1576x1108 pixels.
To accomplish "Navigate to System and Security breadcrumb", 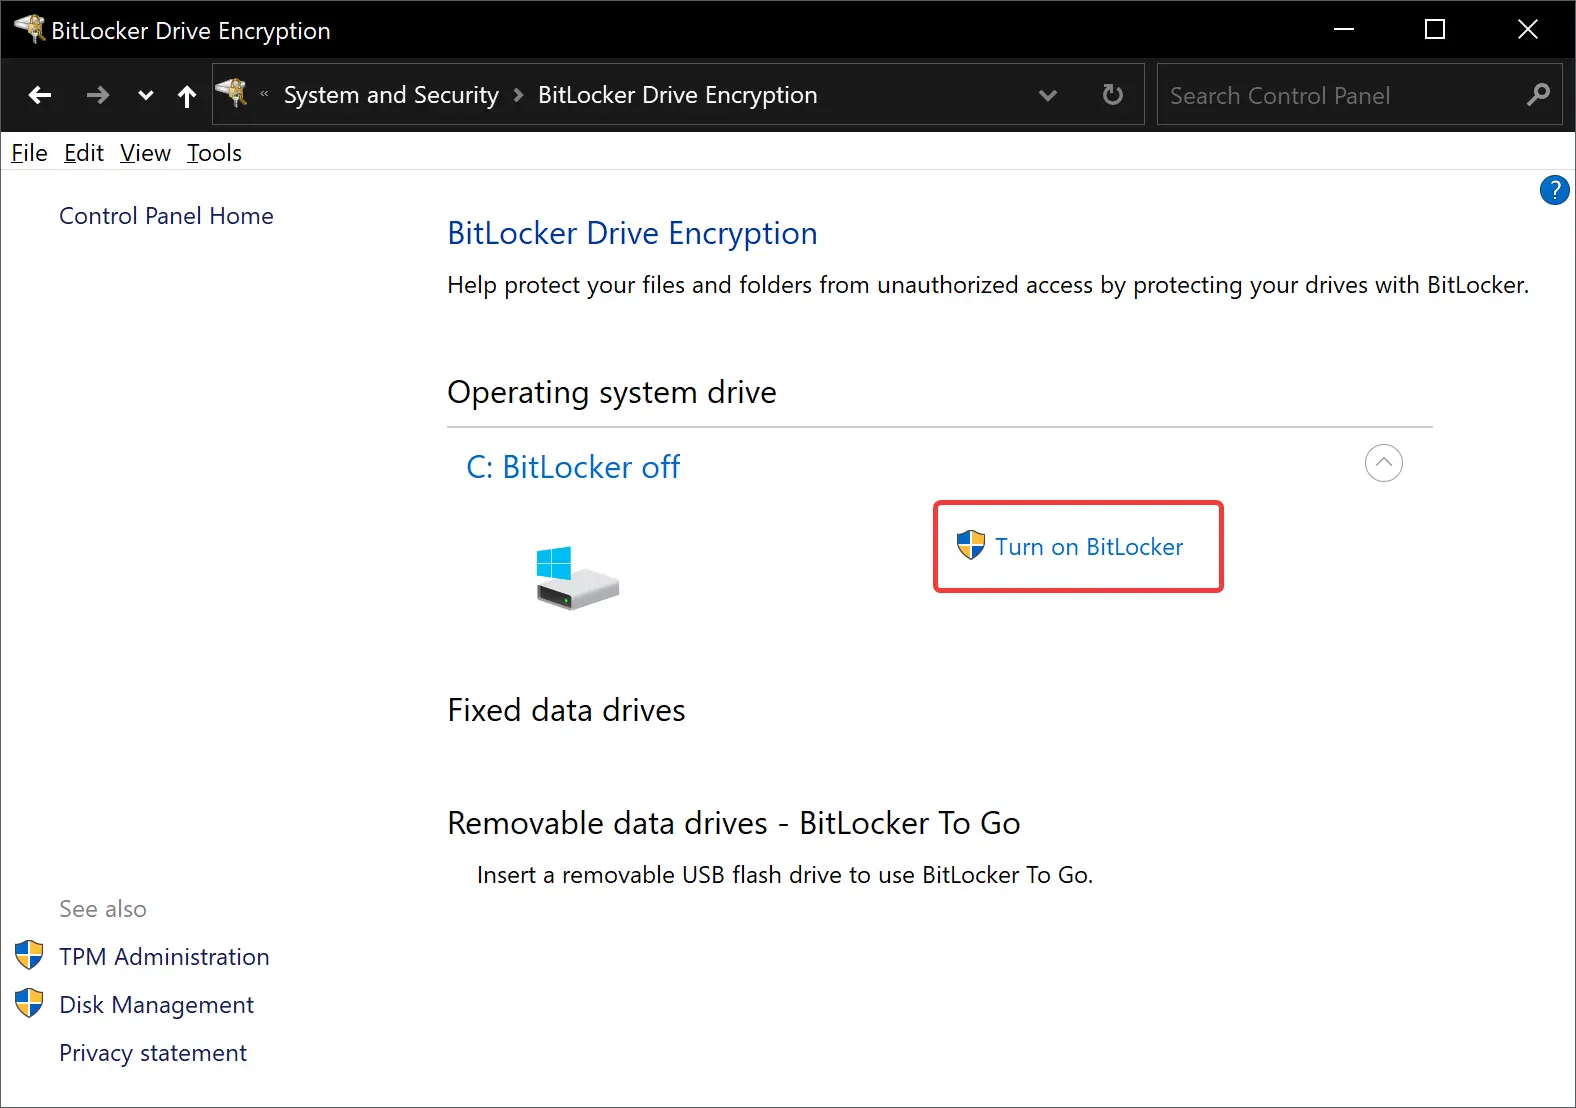I will 391,95.
